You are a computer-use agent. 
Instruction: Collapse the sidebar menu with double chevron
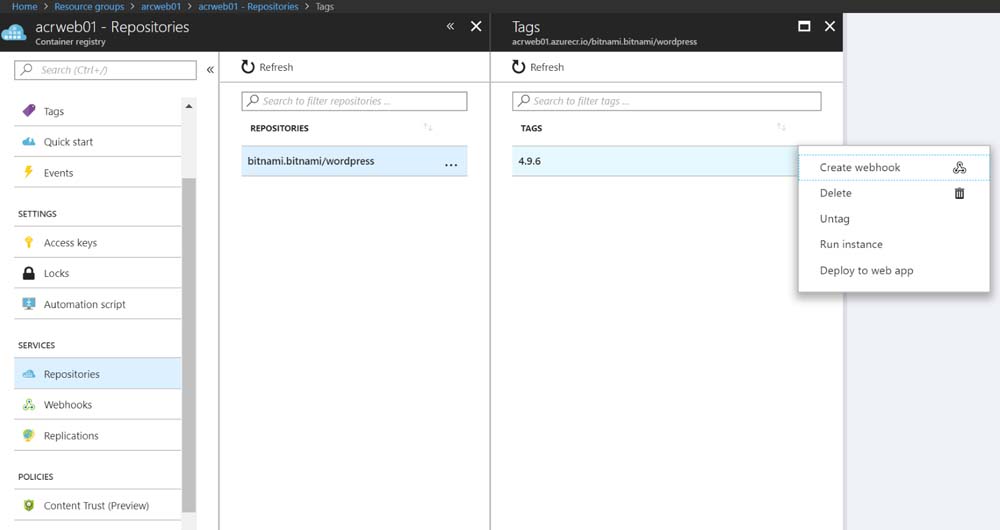coord(210,70)
